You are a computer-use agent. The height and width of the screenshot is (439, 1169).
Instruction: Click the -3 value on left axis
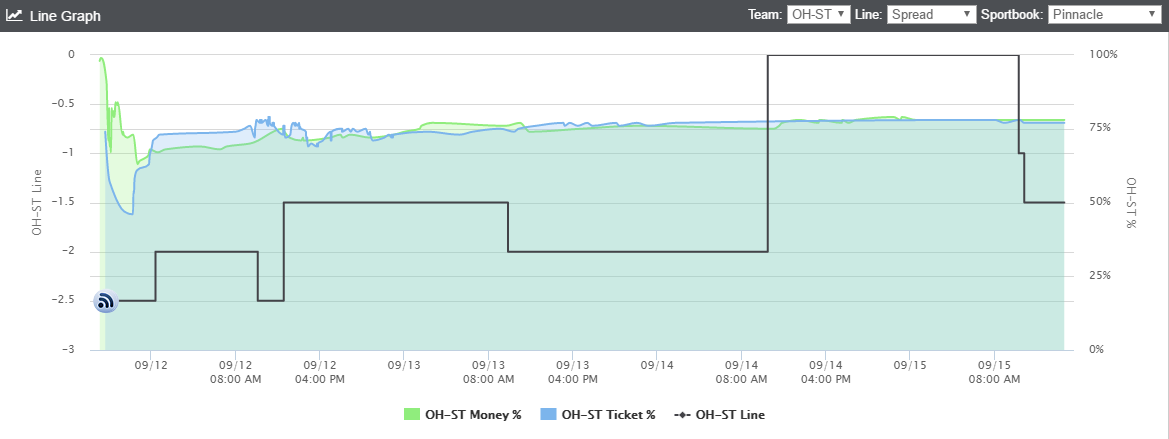point(68,350)
